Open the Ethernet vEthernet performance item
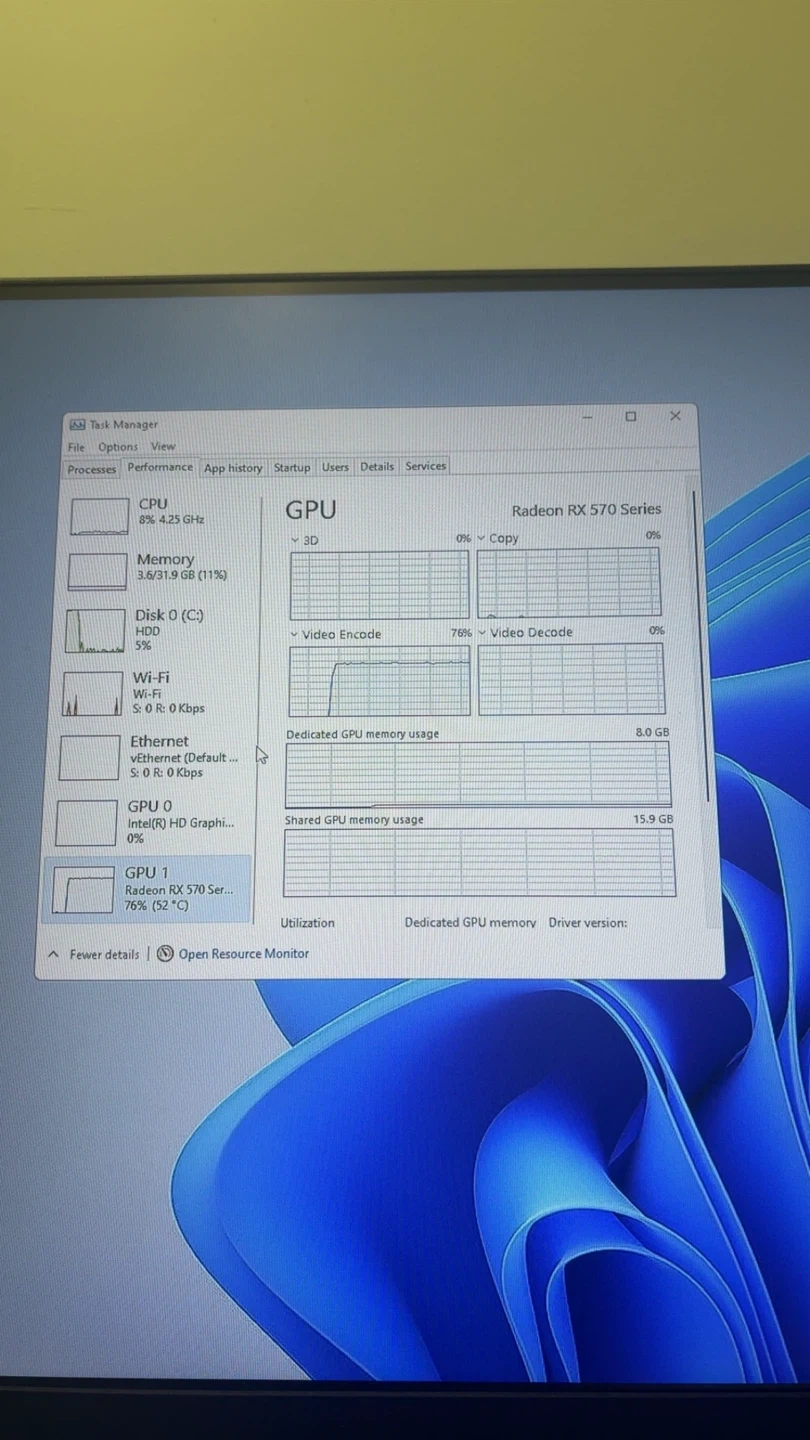 click(x=90, y=757)
